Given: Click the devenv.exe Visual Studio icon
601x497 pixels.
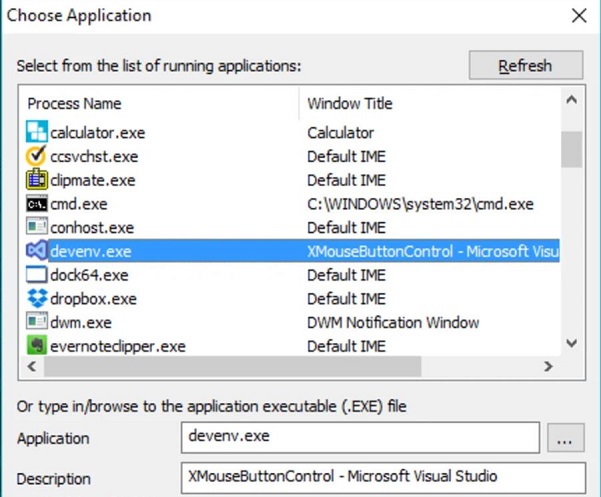Looking at the screenshot, I should click(36, 251).
